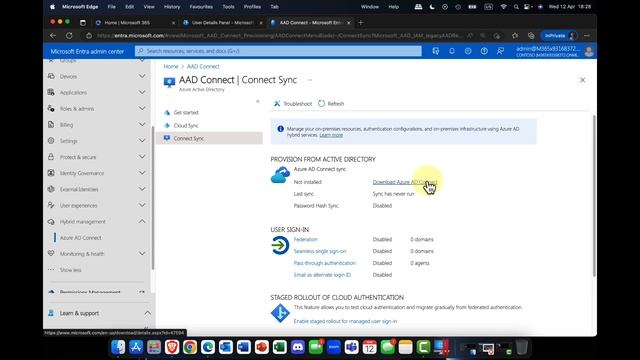This screenshot has height=360, width=640.
Task: Open the Seamless single sign-on link
Action: tap(320, 251)
